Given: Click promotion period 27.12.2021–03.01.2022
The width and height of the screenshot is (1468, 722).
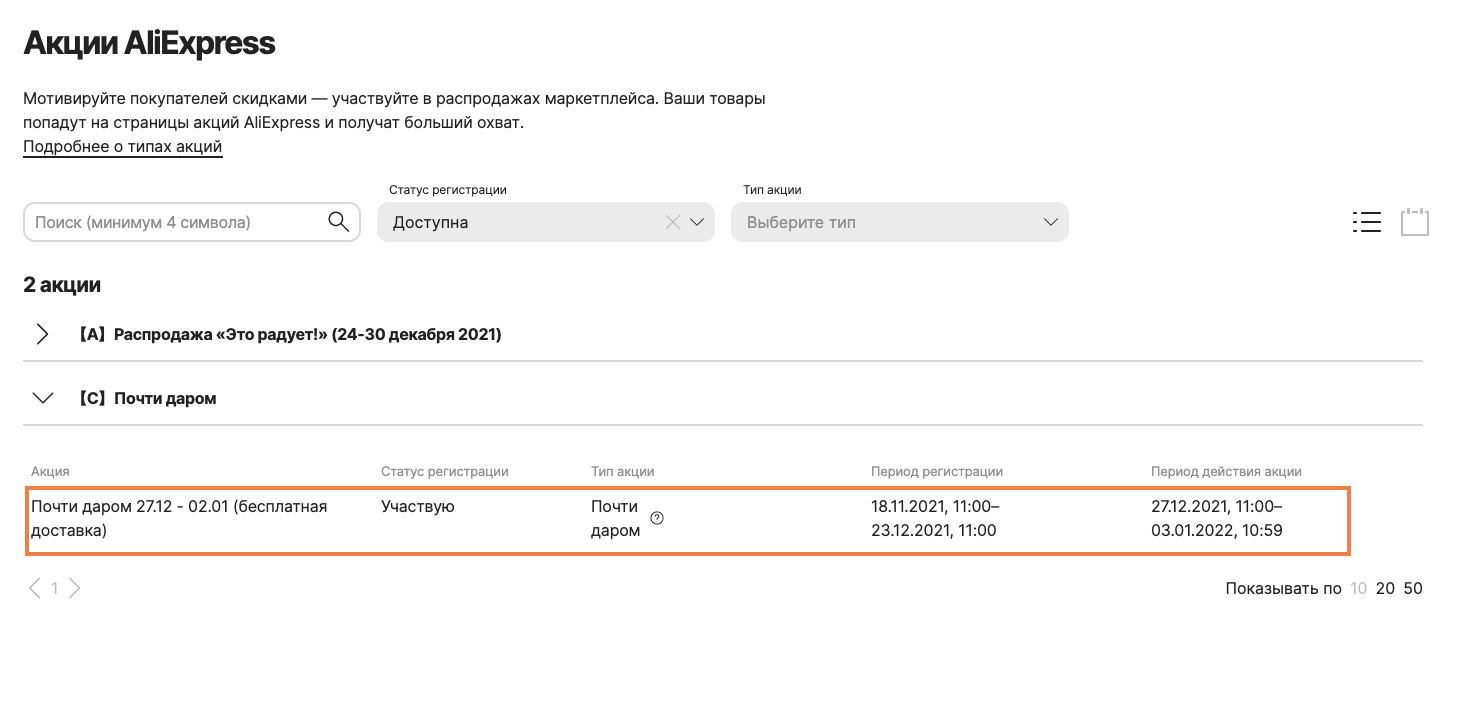Looking at the screenshot, I should tap(1217, 519).
